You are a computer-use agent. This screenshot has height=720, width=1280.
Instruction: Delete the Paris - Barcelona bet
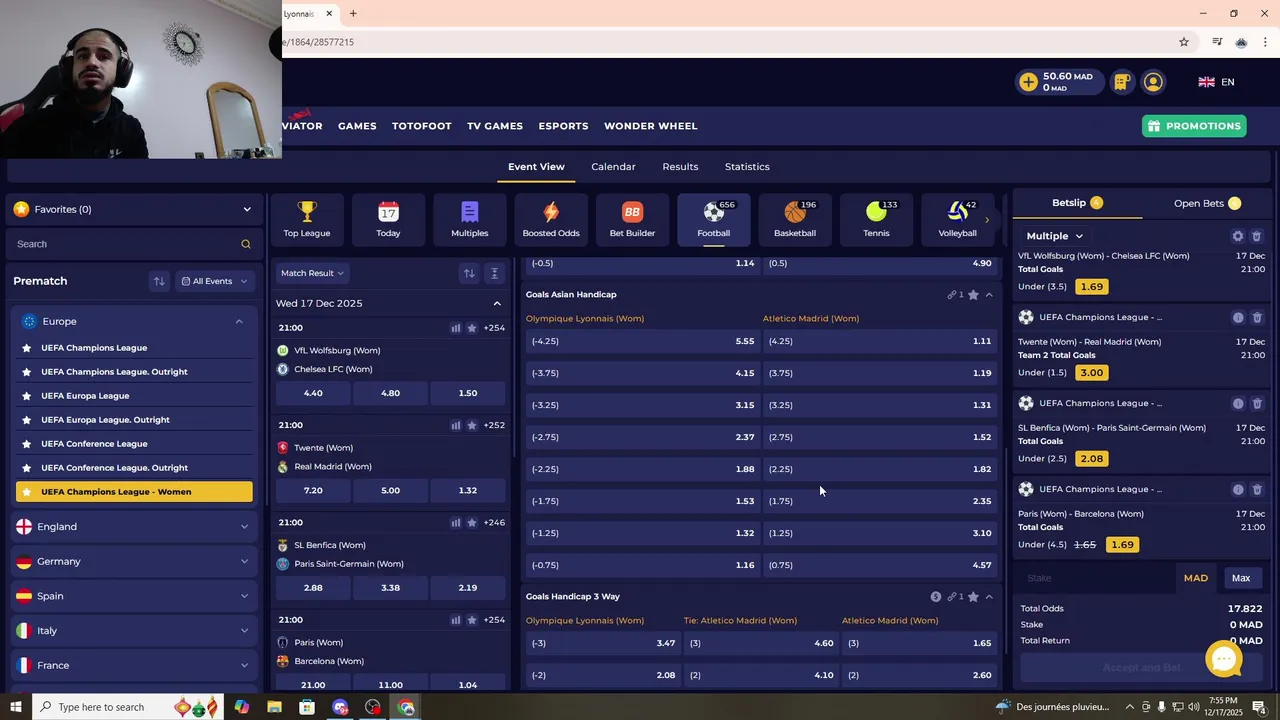tap(1257, 489)
